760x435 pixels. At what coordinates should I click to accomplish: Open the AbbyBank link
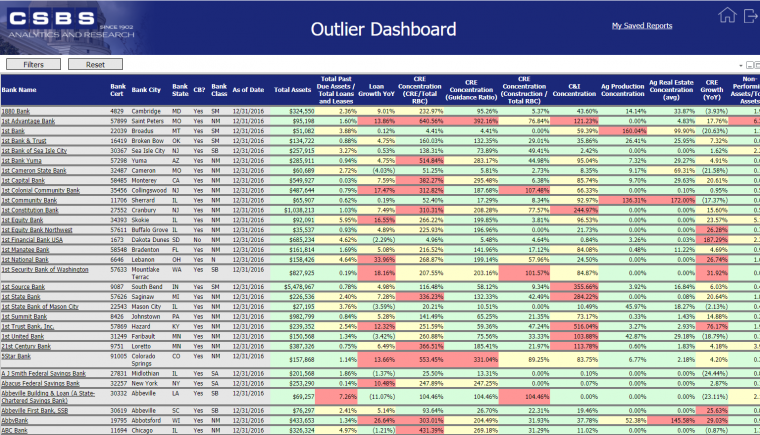[x=15, y=420]
